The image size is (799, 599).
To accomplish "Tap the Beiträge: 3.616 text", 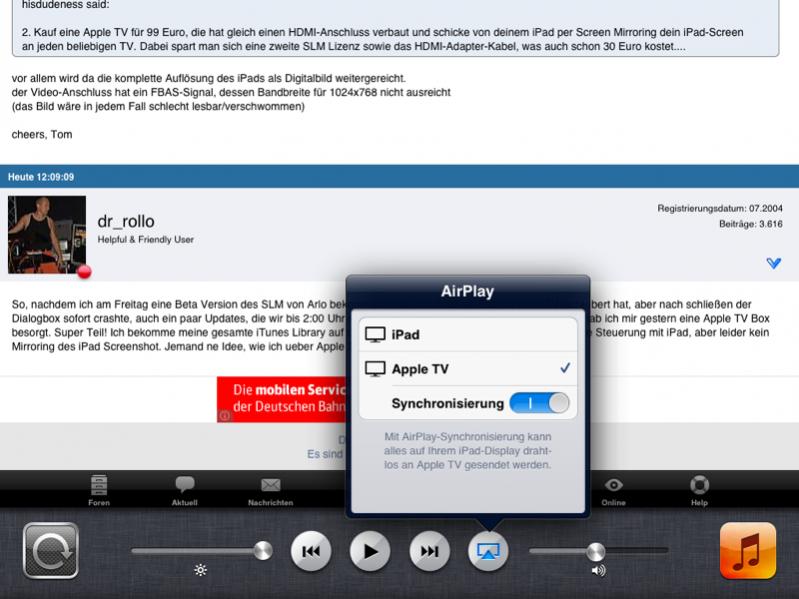I will tap(751, 224).
